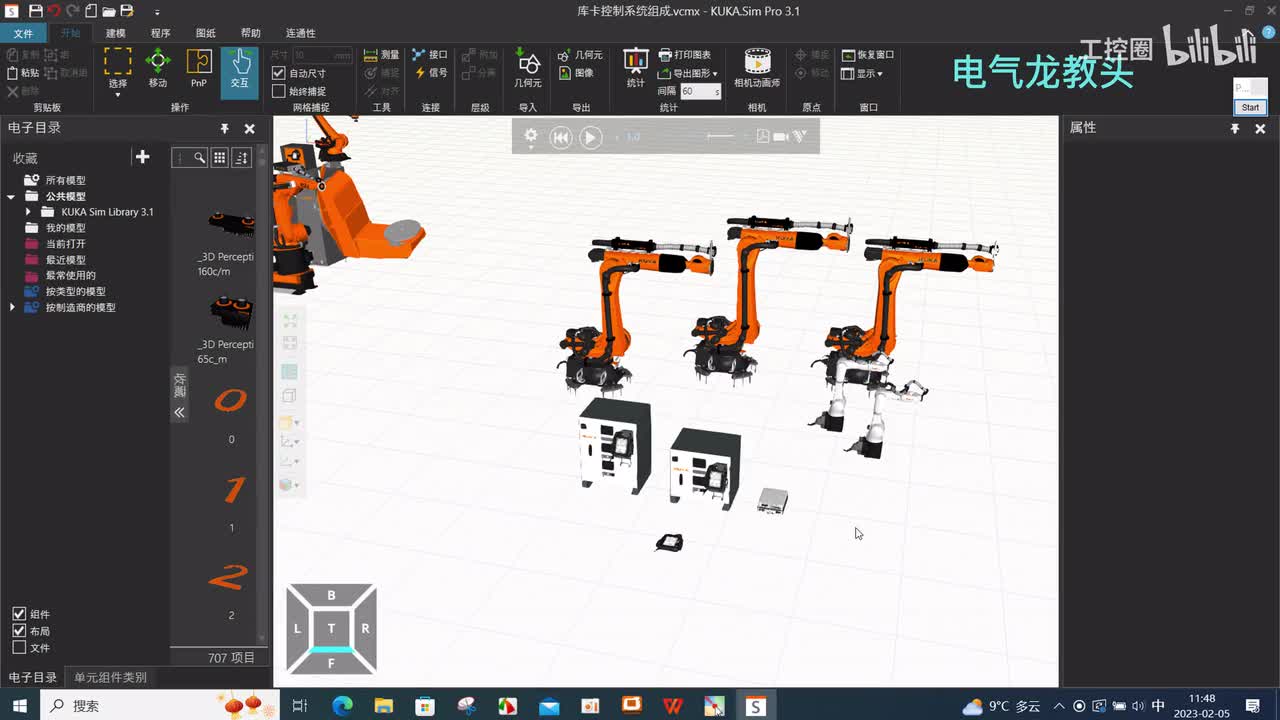Image resolution: width=1280 pixels, height=720 pixels.
Task: Activate the 移动 (Move) tool
Action: [158, 68]
